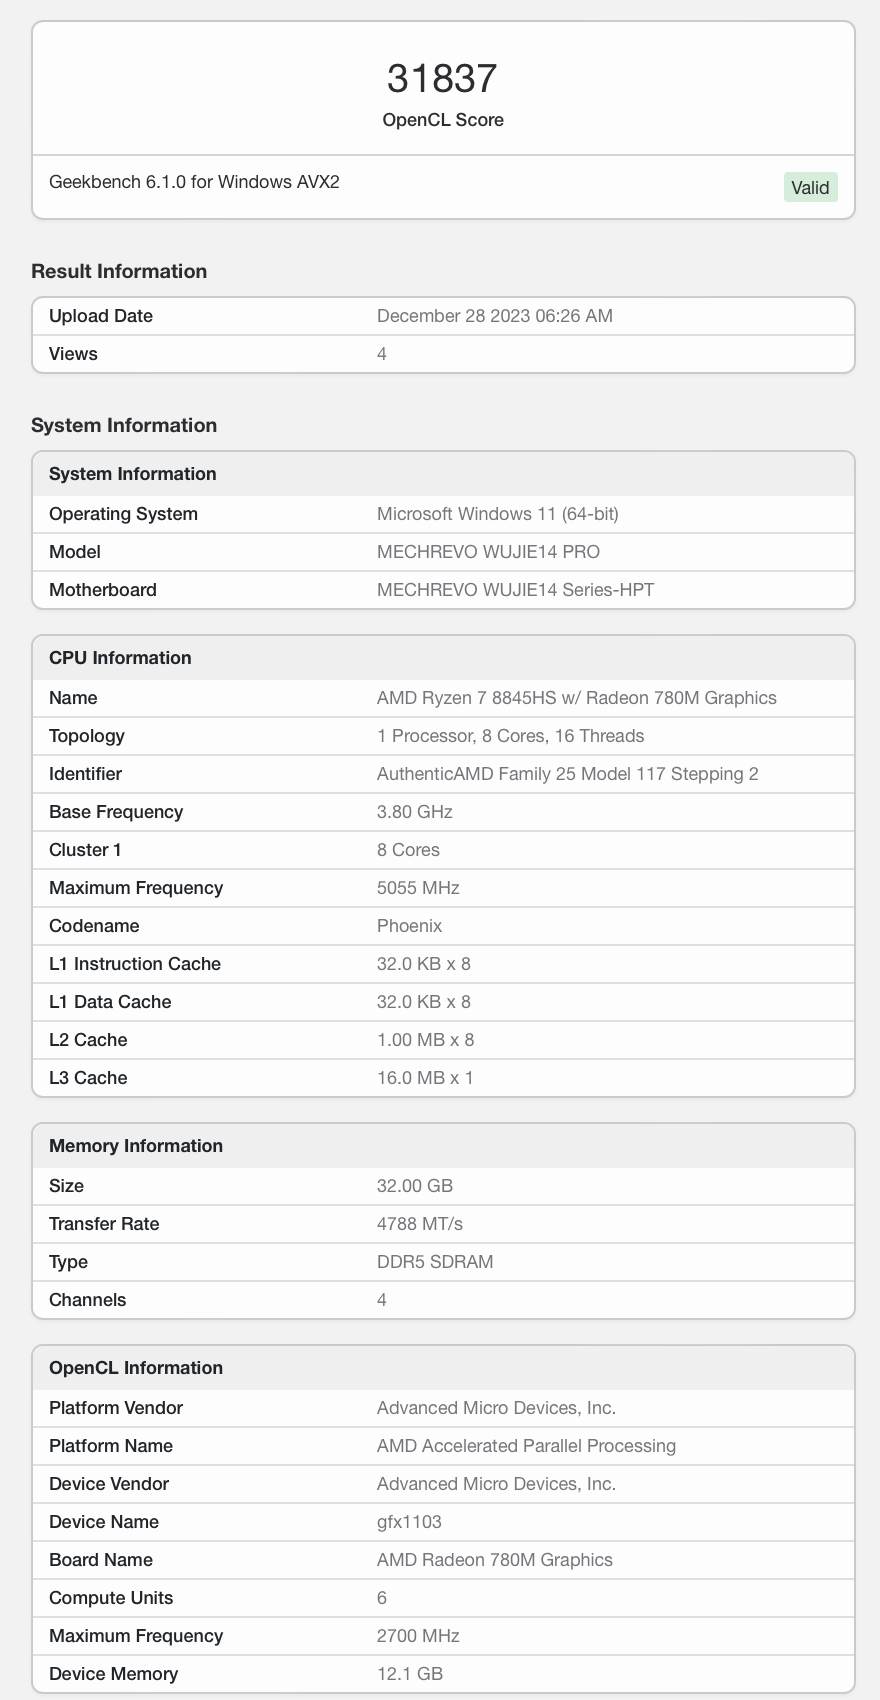
Task: Click the 'L1 Data Cache' label
Action: click(110, 1002)
